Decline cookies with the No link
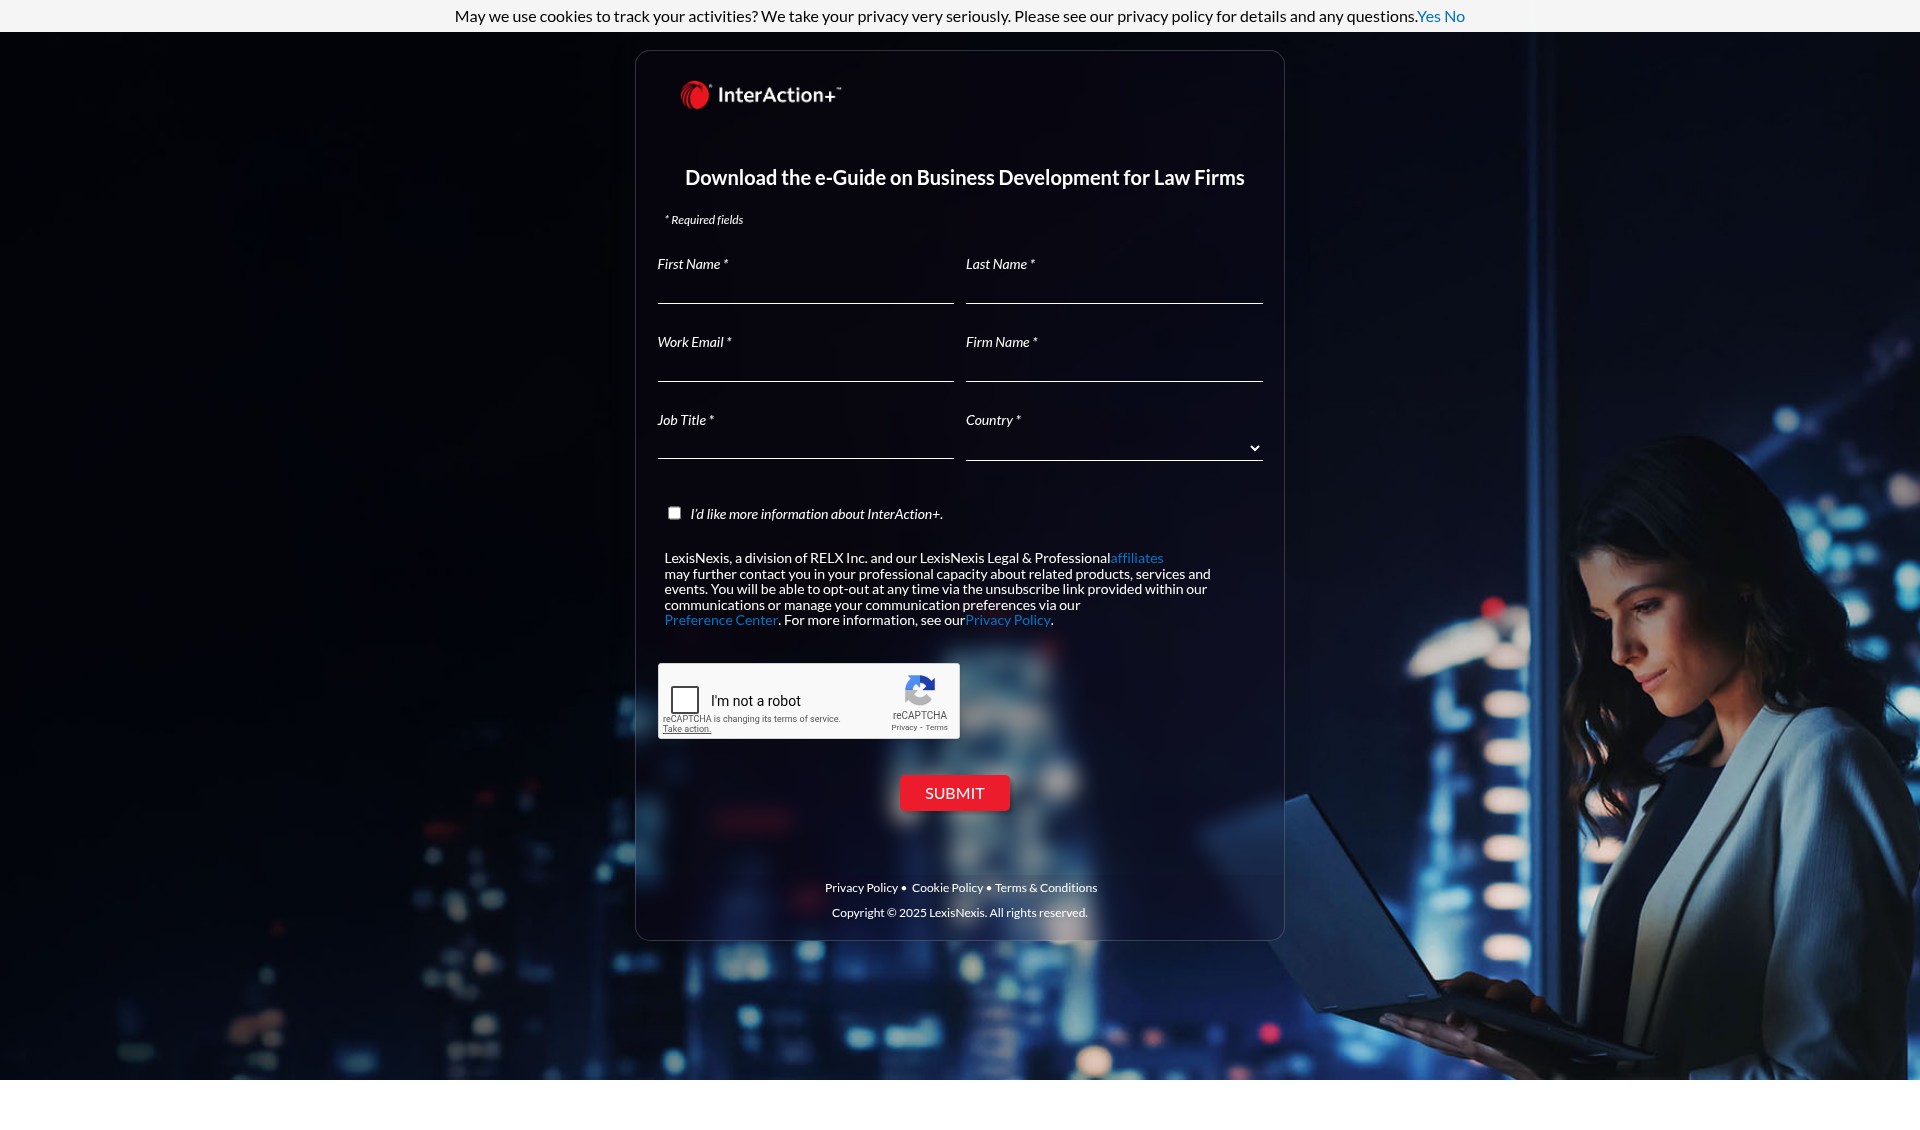 click(x=1455, y=16)
